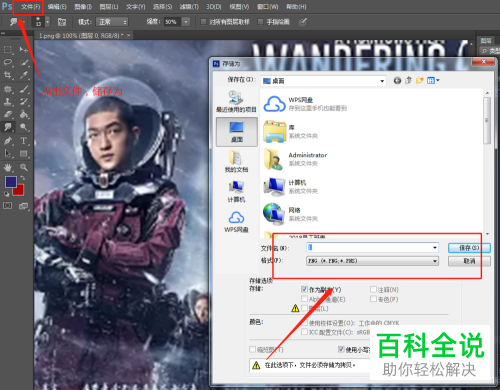Open the Filter (T) menu
Screen dimensions: 500x390
pos(189,7)
